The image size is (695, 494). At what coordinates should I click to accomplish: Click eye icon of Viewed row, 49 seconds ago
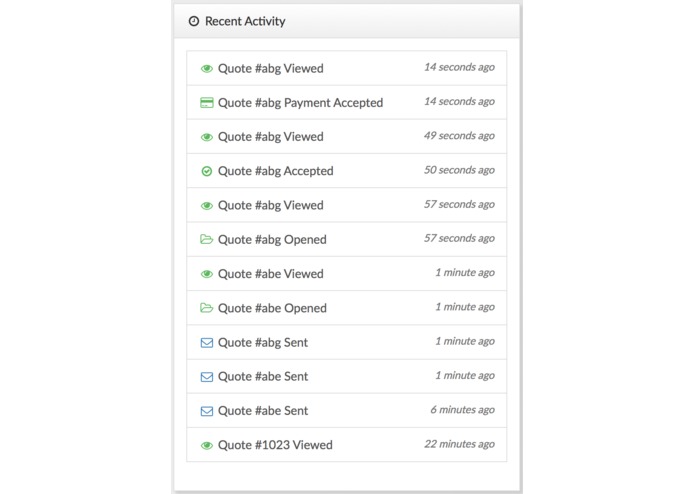pos(207,137)
